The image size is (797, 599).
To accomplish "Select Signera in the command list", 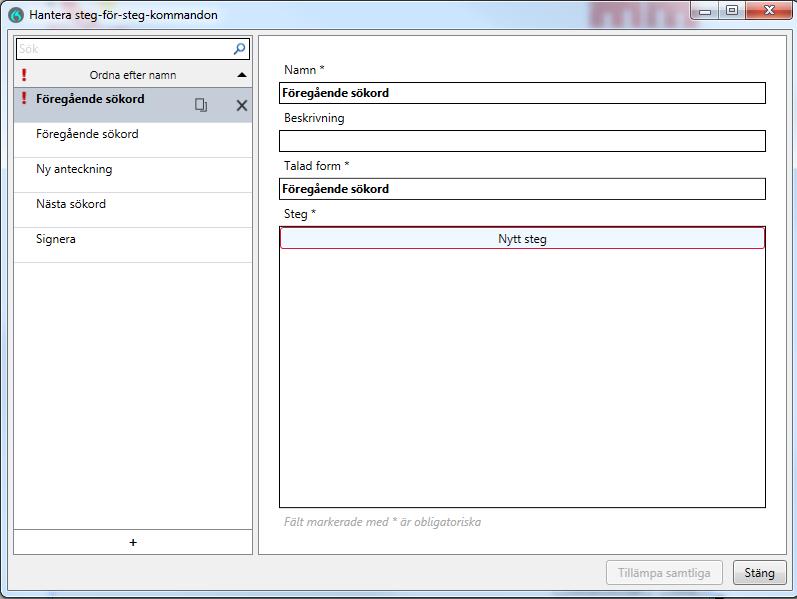I will [x=133, y=245].
